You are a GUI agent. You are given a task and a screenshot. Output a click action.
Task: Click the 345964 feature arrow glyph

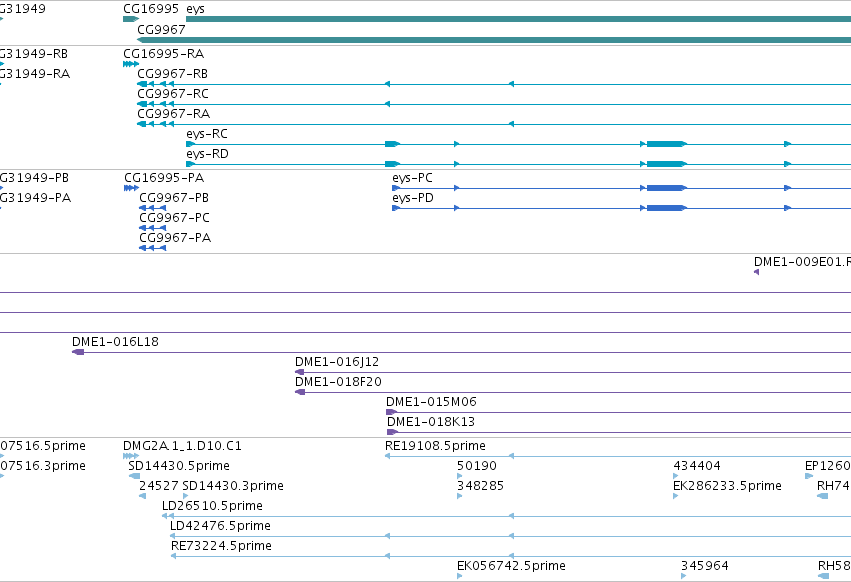pos(683,576)
